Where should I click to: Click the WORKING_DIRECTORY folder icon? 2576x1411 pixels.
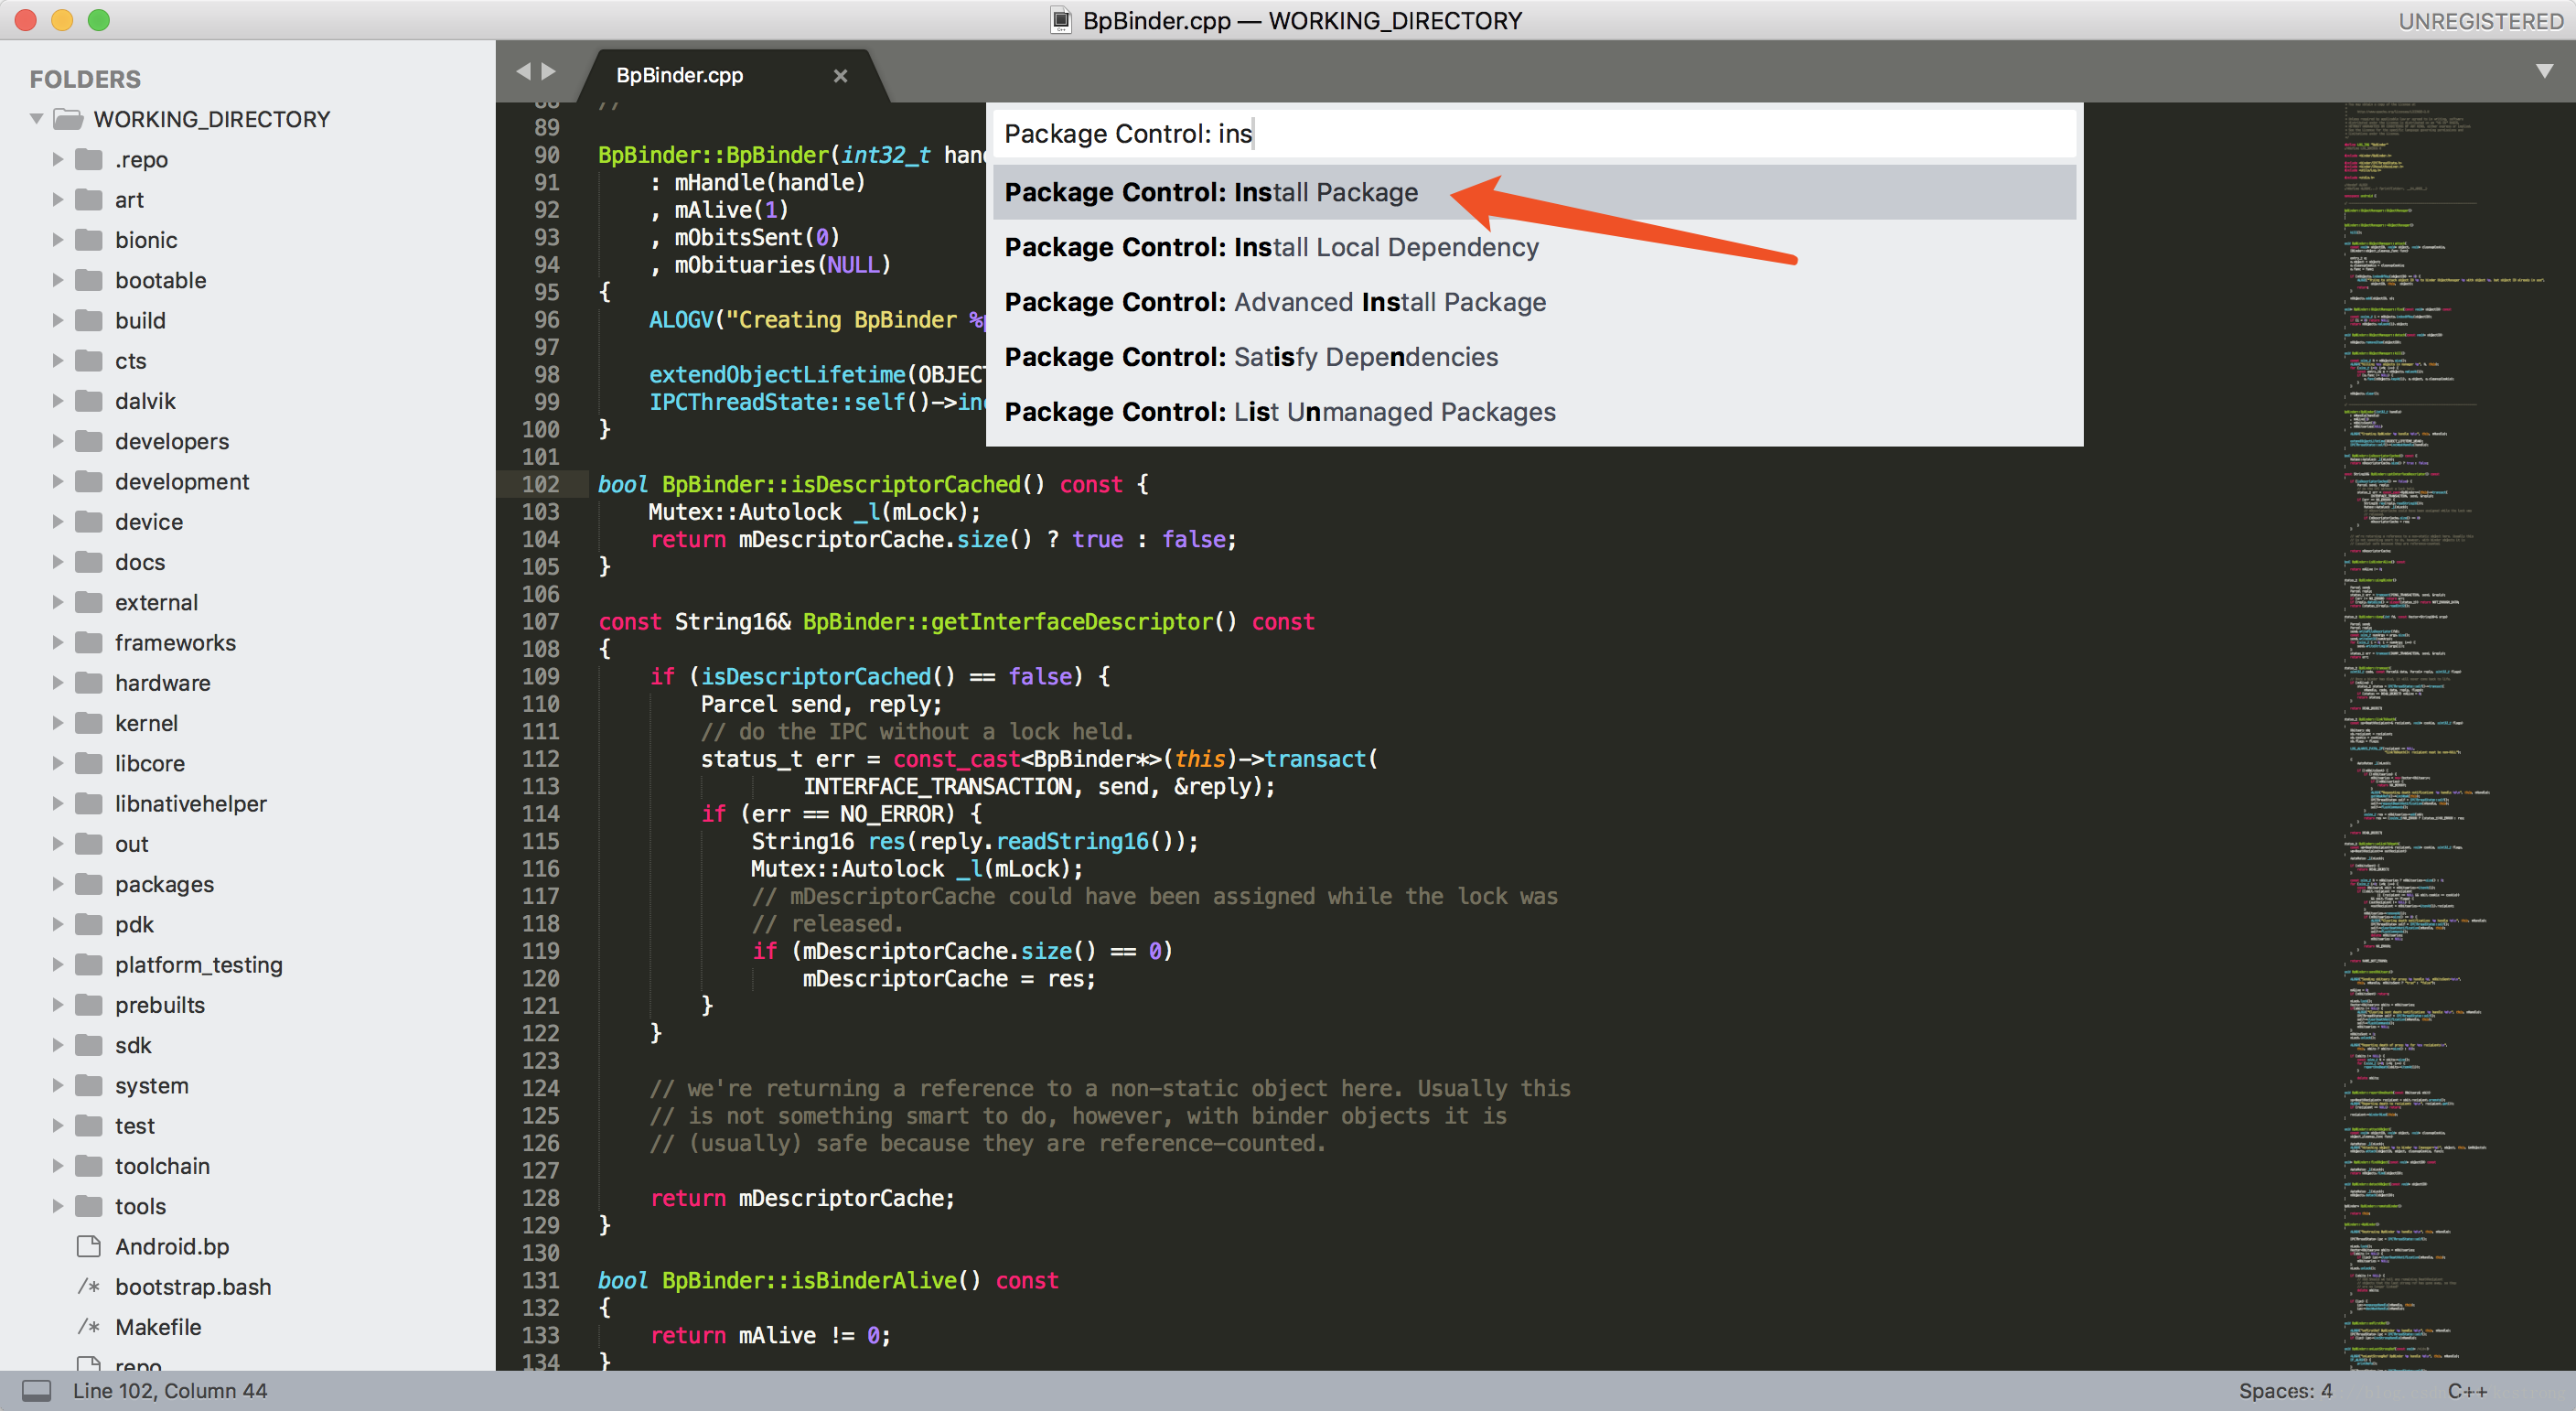[x=68, y=119]
